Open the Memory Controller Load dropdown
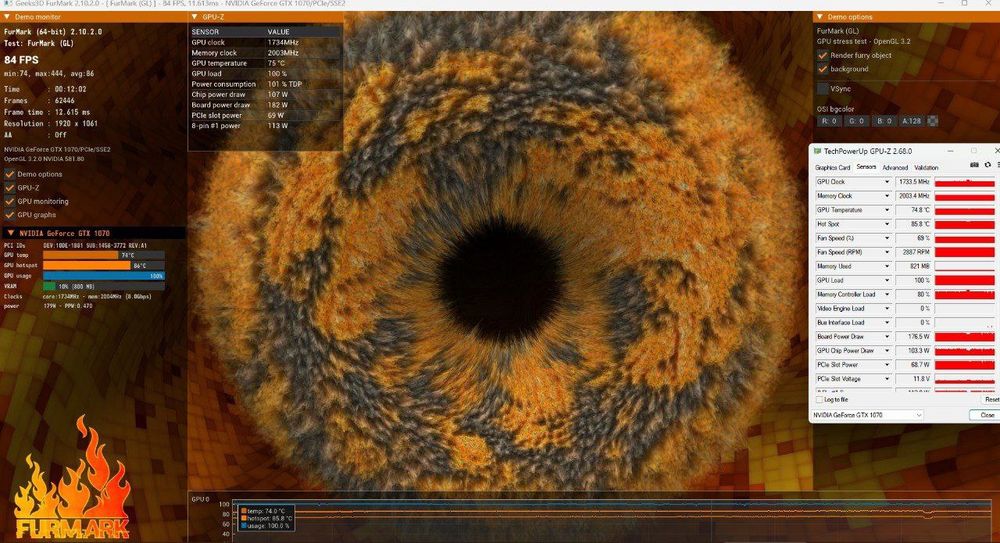1000x543 pixels. pyautogui.click(x=886, y=294)
